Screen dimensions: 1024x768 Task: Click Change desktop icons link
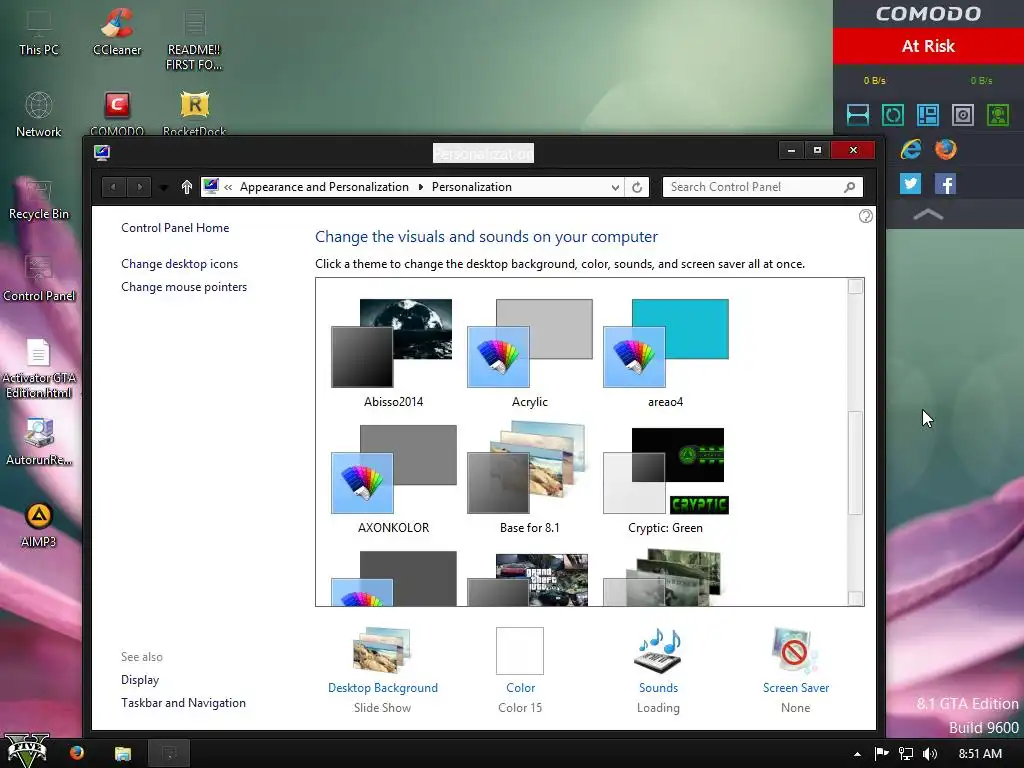pos(180,264)
